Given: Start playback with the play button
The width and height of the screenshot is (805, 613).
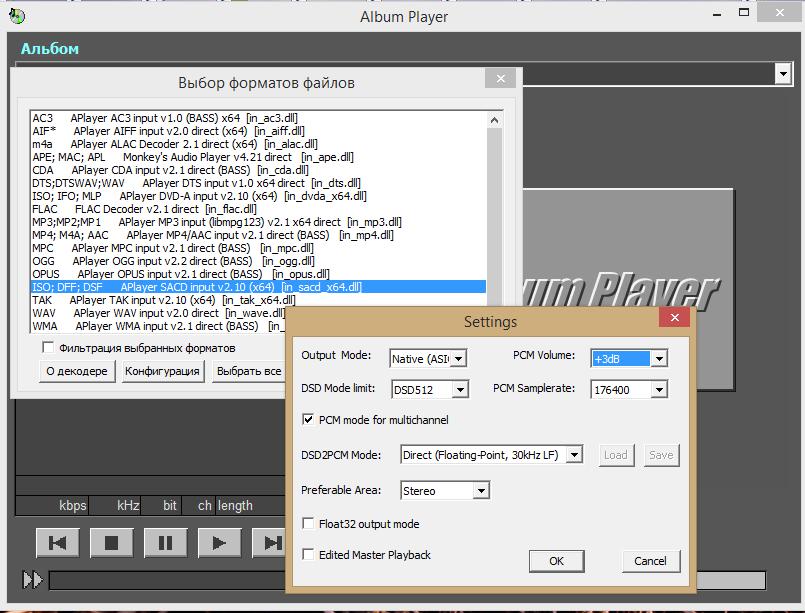Looking at the screenshot, I should click(x=218, y=543).
